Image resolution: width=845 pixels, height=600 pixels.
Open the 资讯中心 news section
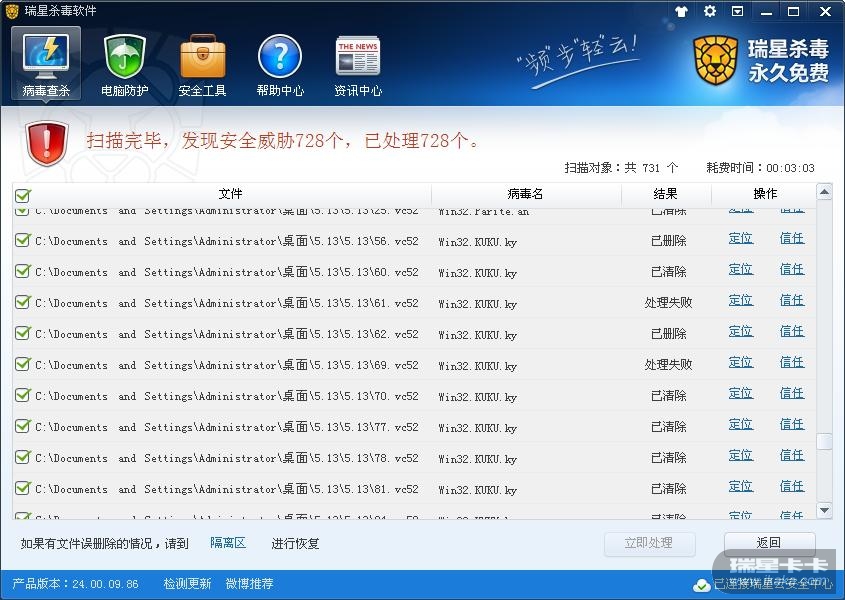(x=358, y=65)
